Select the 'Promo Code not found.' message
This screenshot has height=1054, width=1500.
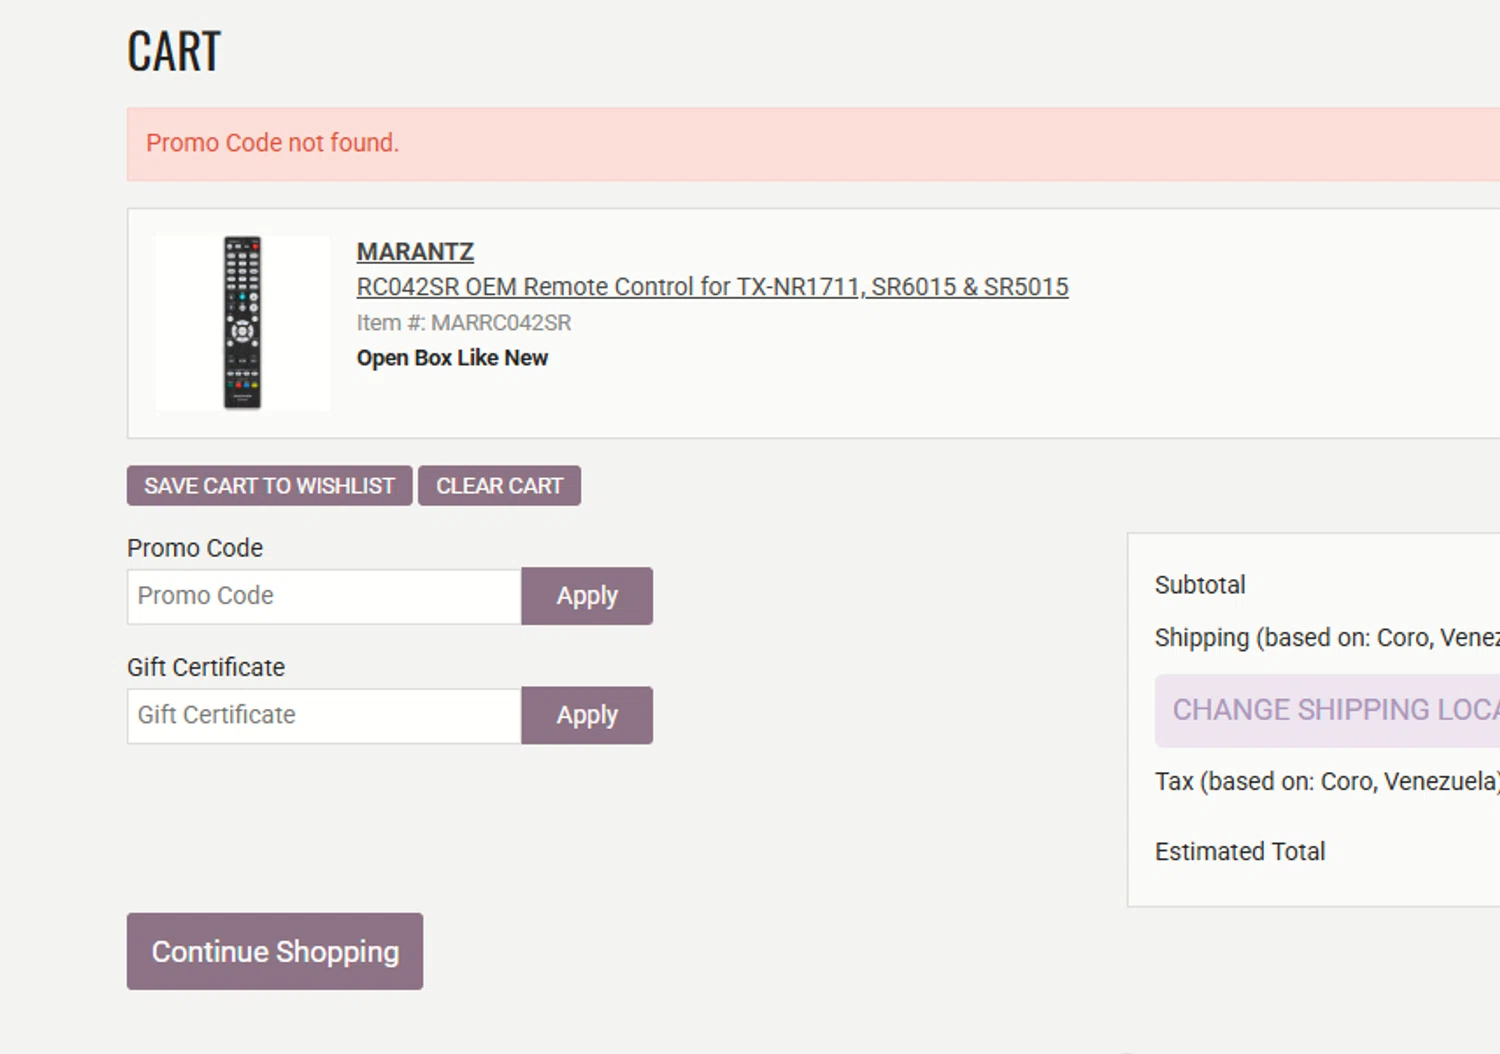pyautogui.click(x=272, y=143)
